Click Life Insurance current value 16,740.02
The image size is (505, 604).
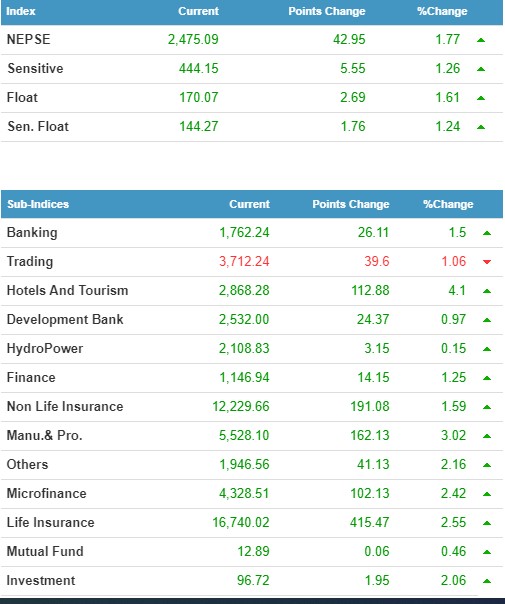[241, 523]
